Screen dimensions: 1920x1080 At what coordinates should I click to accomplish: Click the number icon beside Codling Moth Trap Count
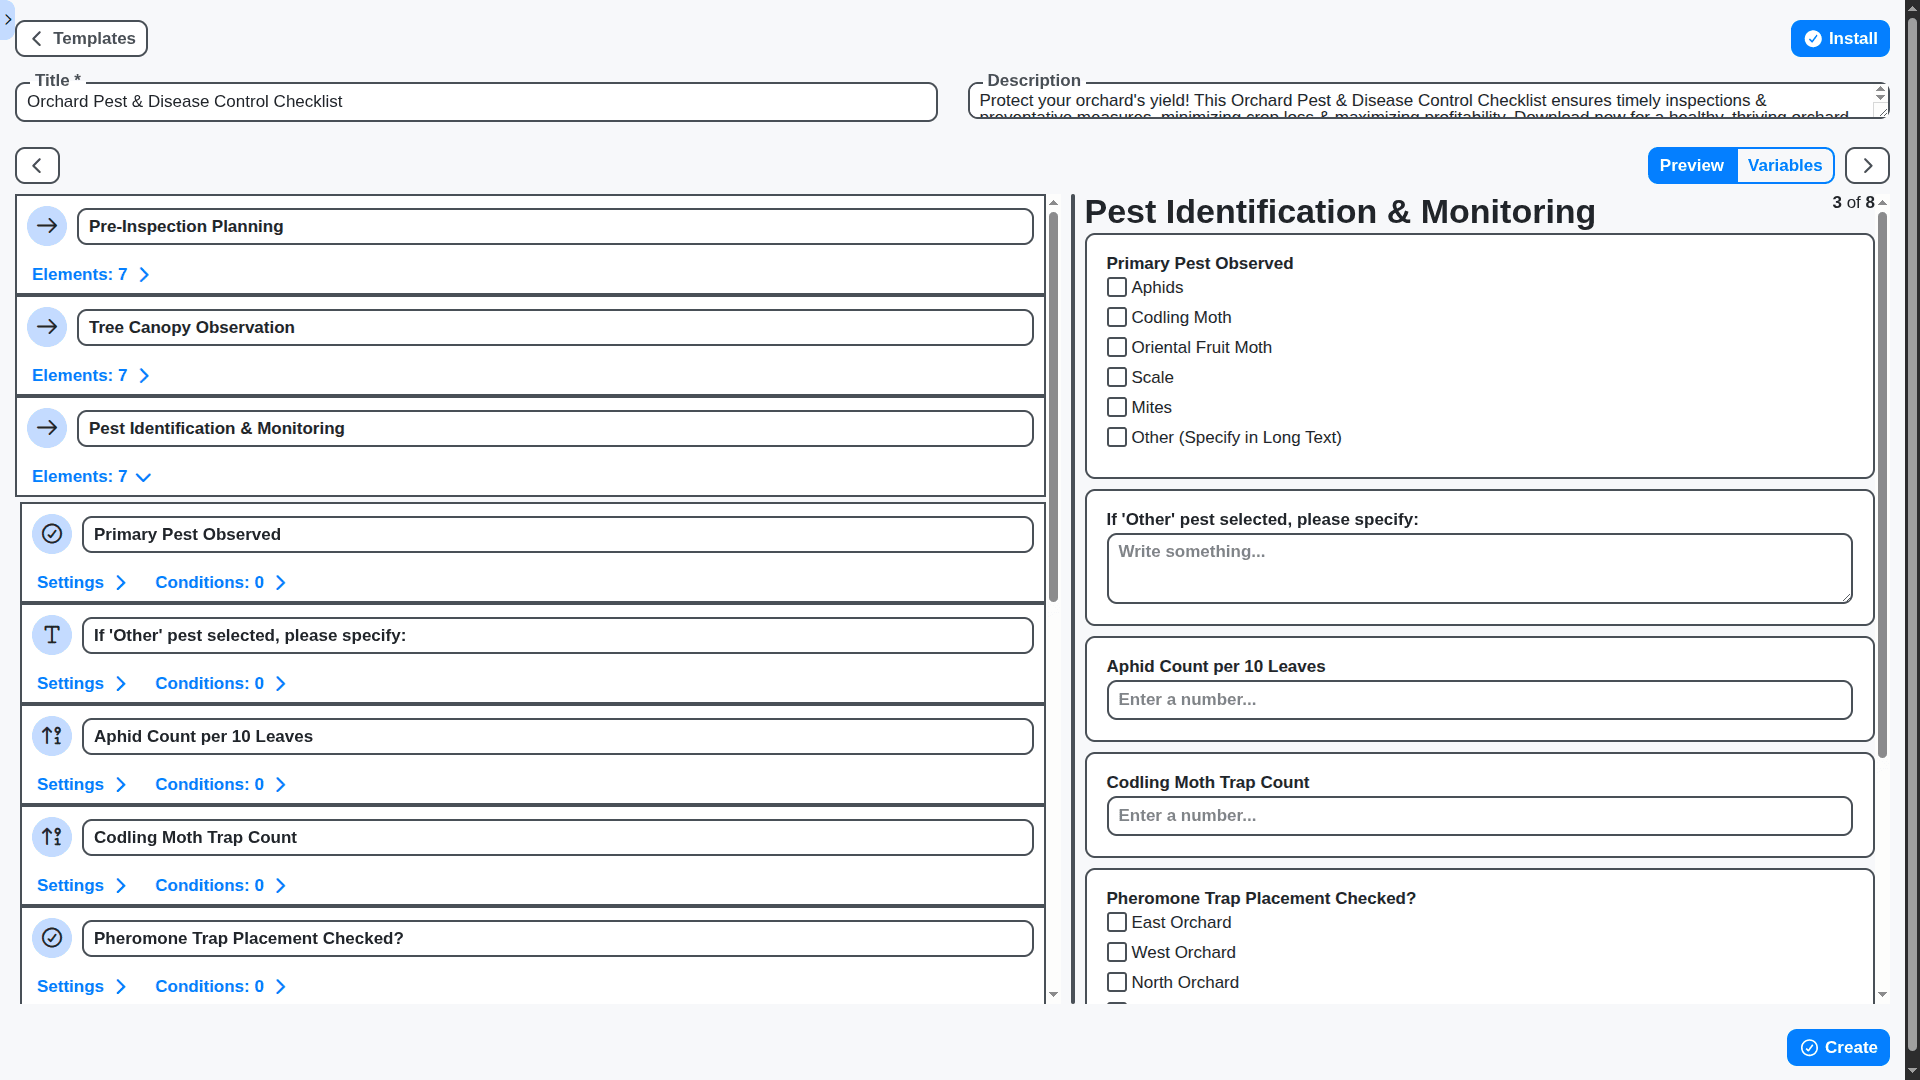click(x=52, y=837)
